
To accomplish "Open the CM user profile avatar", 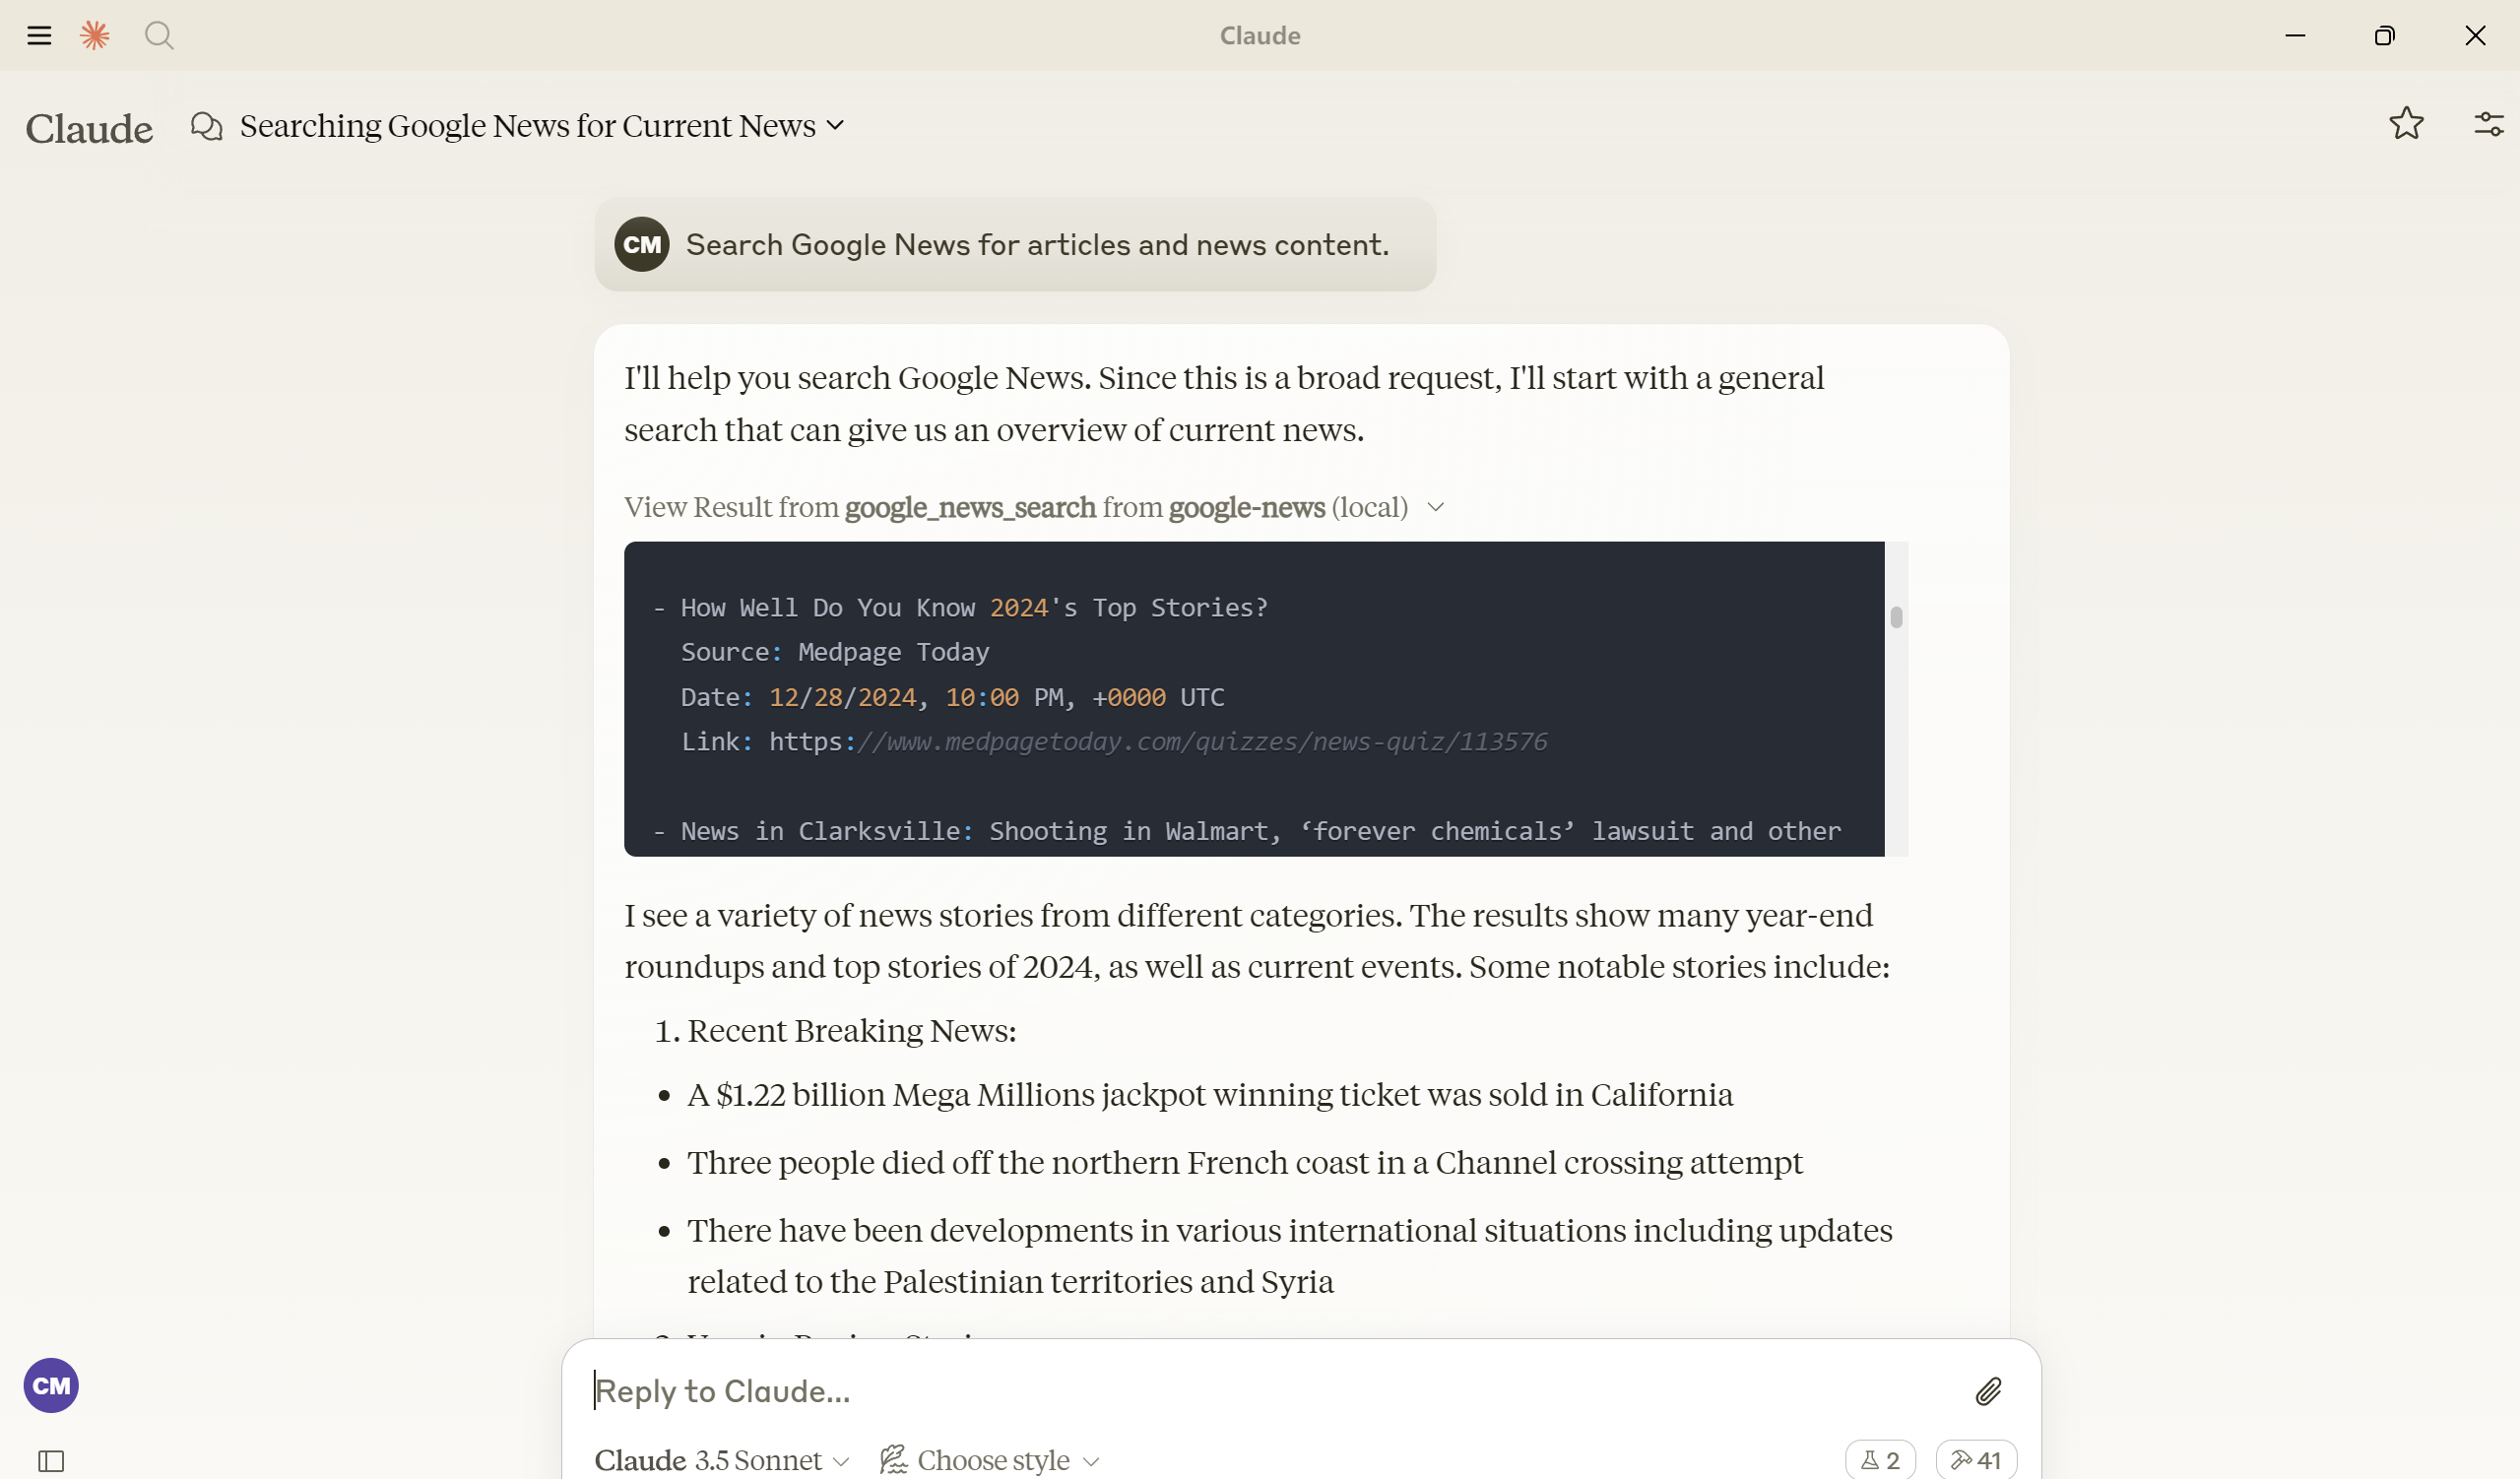I will click(x=51, y=1385).
